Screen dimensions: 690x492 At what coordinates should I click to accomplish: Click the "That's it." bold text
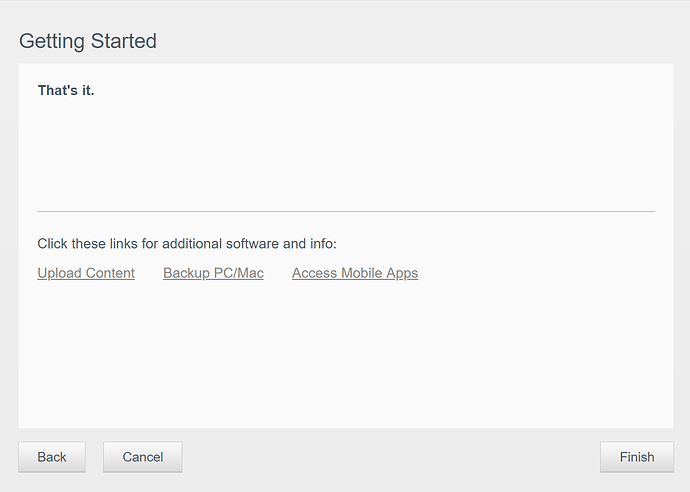[66, 90]
